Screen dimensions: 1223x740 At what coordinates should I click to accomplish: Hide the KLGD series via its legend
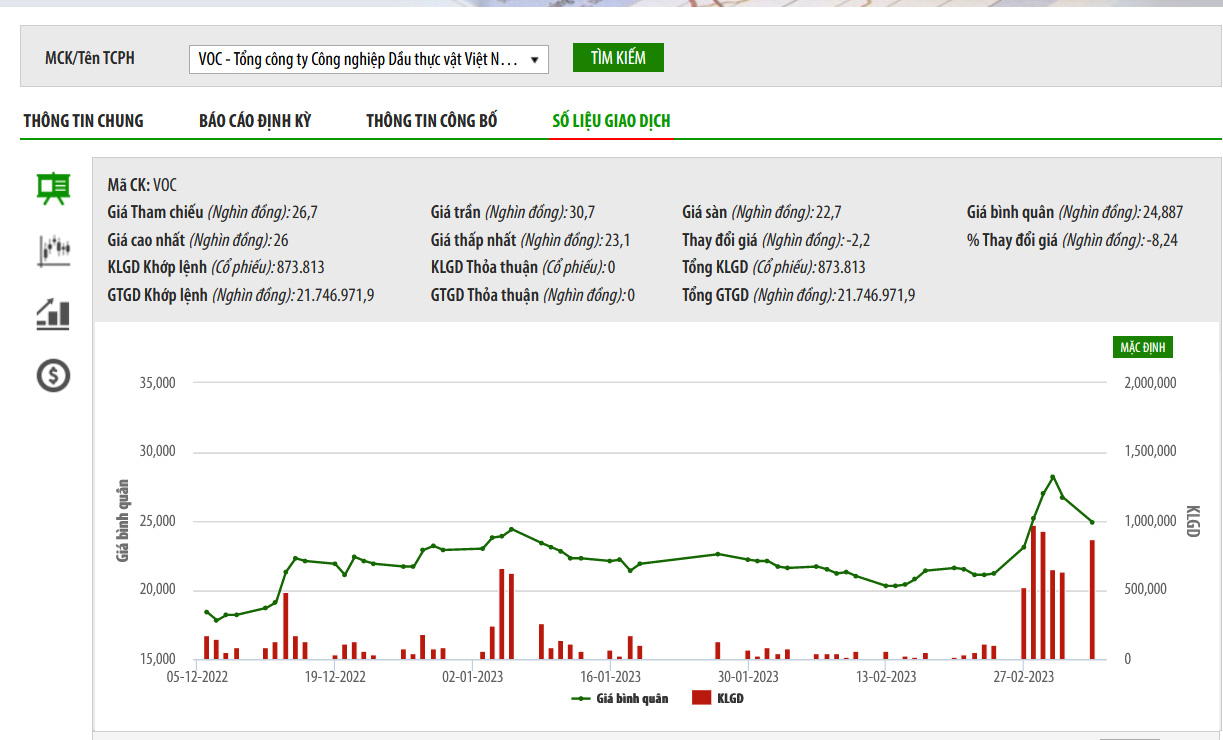coord(718,698)
